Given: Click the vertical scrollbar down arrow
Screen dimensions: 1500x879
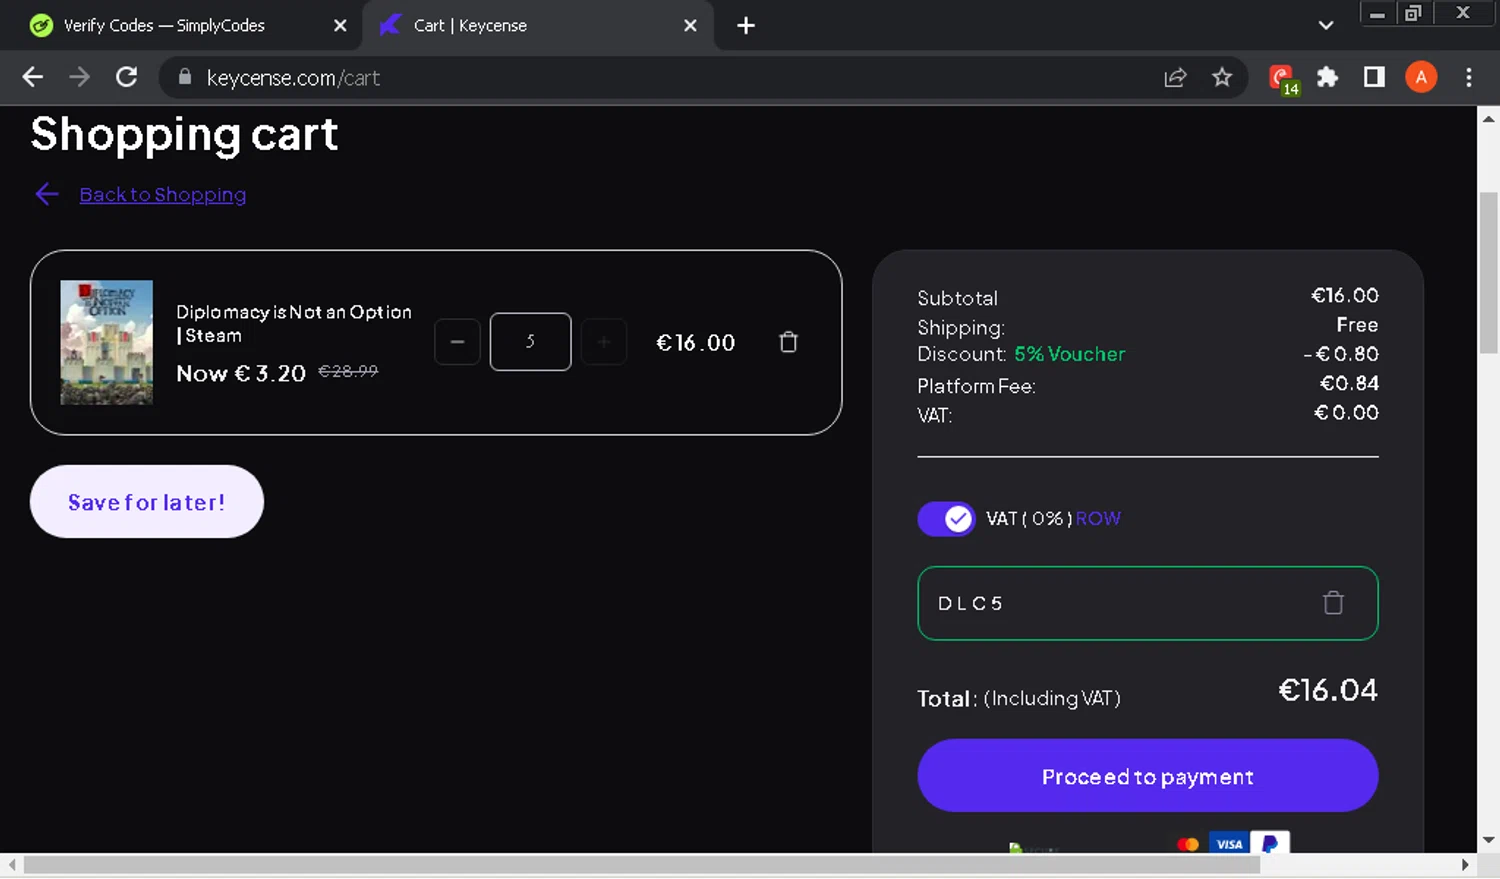Looking at the screenshot, I should 1489,840.
